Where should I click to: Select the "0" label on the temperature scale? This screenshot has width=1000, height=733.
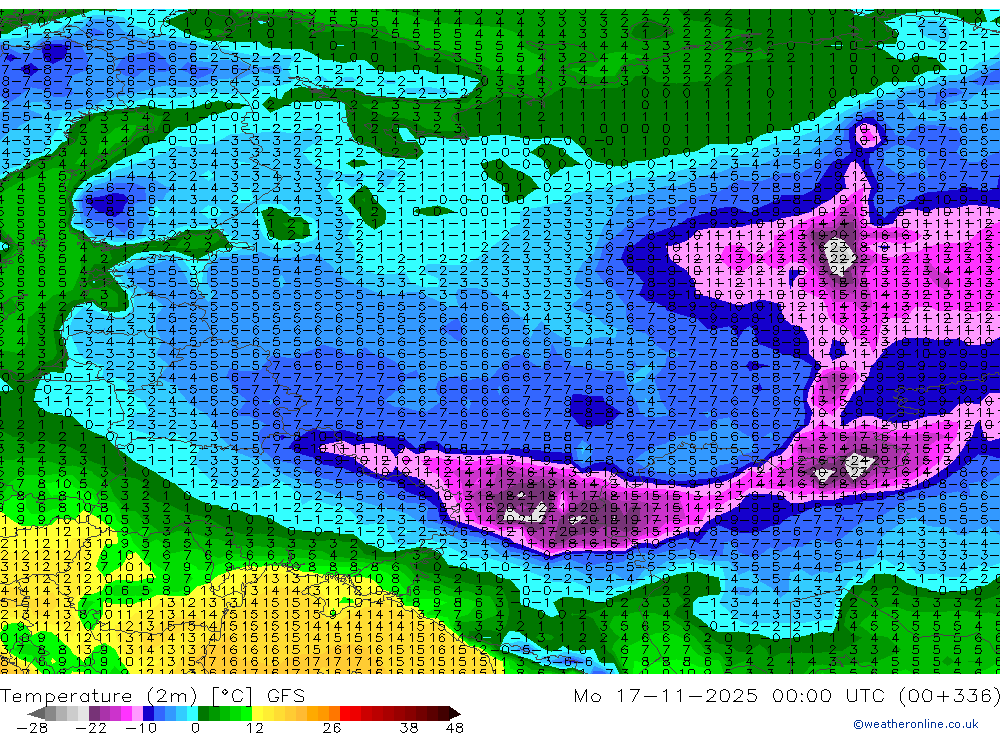(x=196, y=727)
